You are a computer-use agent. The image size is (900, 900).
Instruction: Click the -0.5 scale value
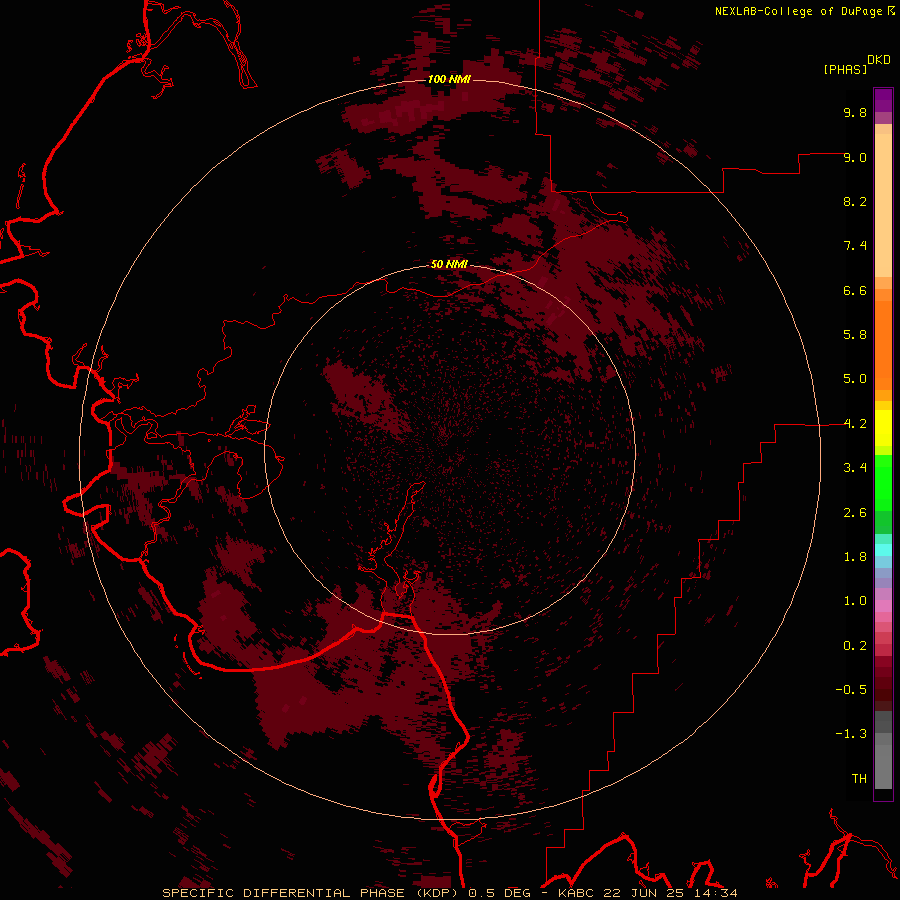tap(851, 690)
